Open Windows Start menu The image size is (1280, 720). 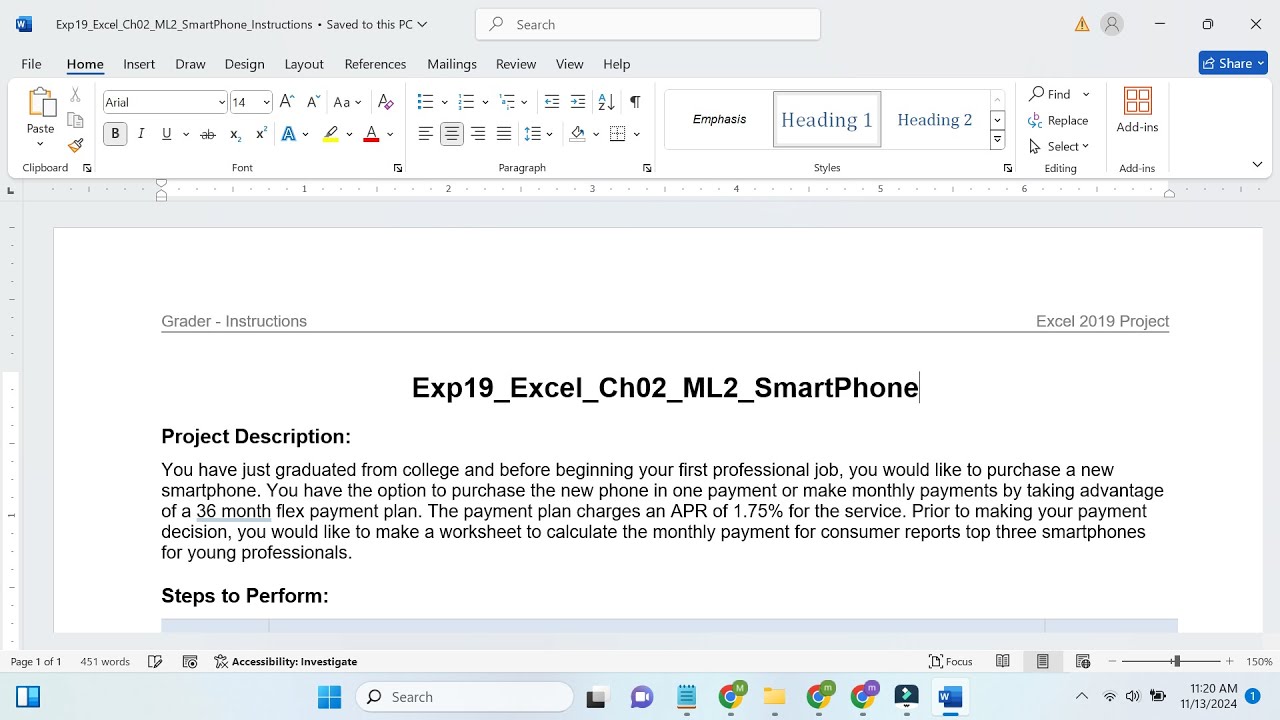click(x=329, y=697)
